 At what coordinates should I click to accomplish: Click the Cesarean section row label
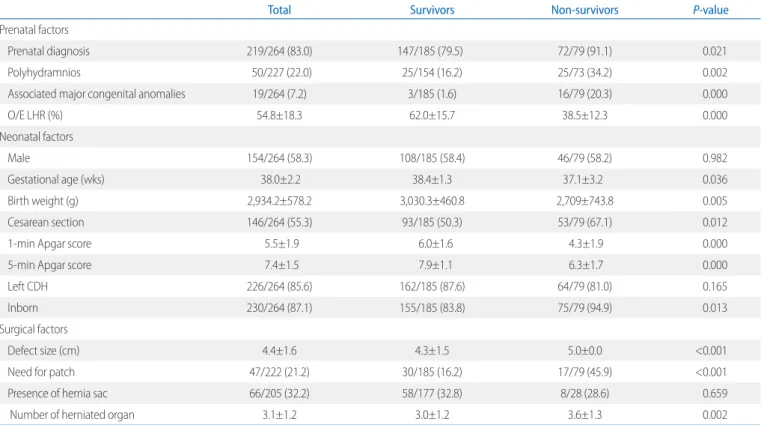coord(46,222)
